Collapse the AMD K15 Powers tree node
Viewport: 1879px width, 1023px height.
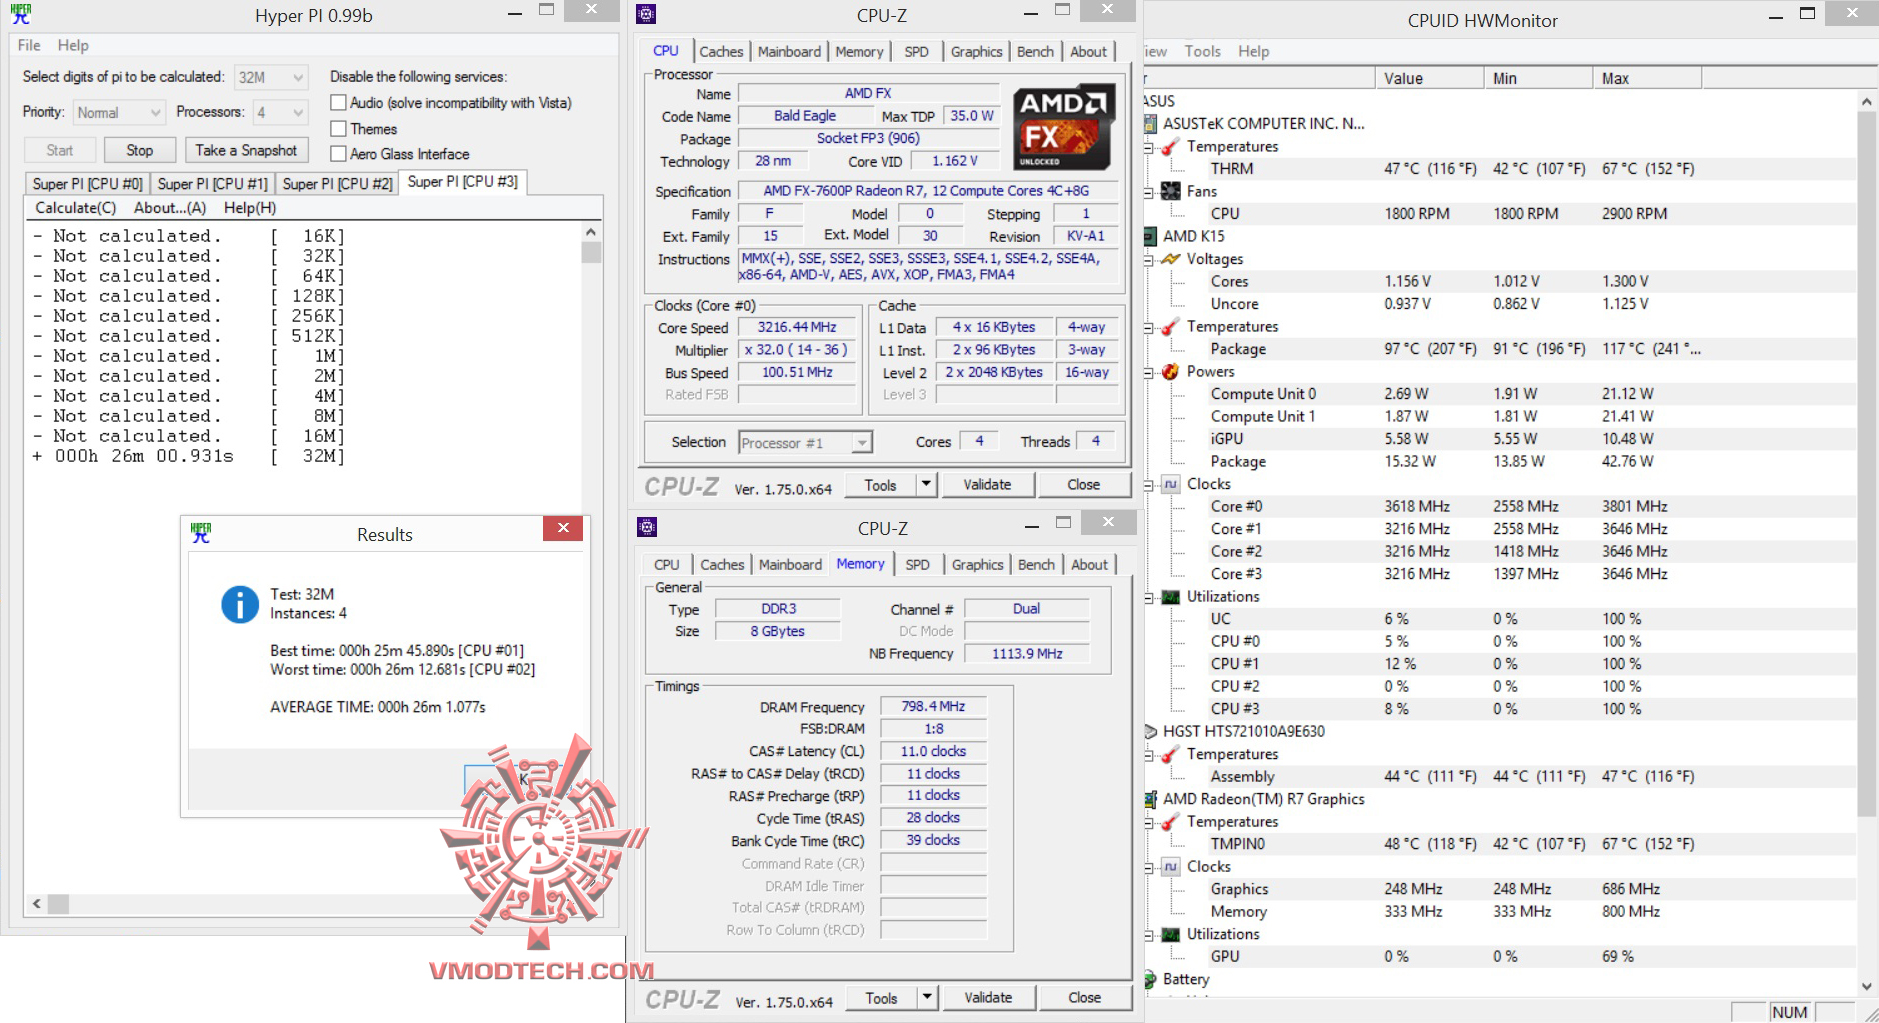(x=1149, y=372)
